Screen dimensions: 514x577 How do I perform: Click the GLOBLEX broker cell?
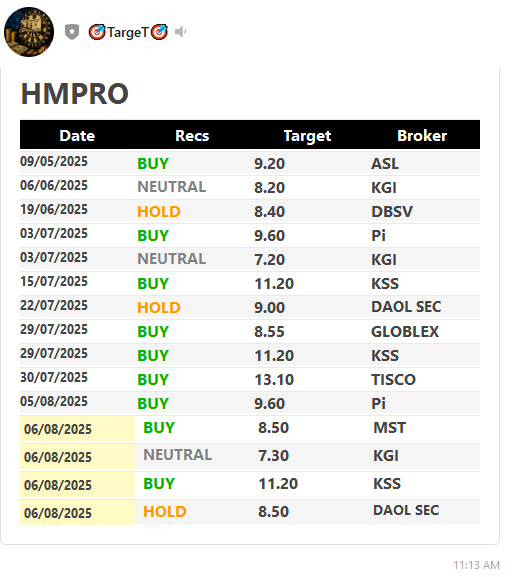coord(405,332)
